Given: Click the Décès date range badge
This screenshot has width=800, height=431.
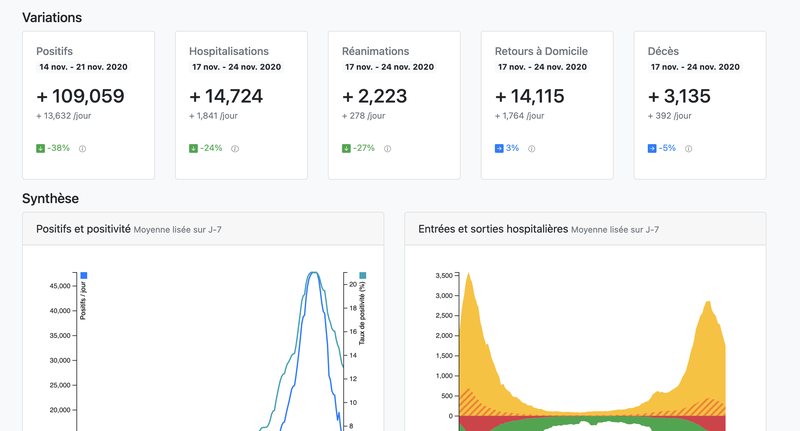Looking at the screenshot, I should 695,67.
